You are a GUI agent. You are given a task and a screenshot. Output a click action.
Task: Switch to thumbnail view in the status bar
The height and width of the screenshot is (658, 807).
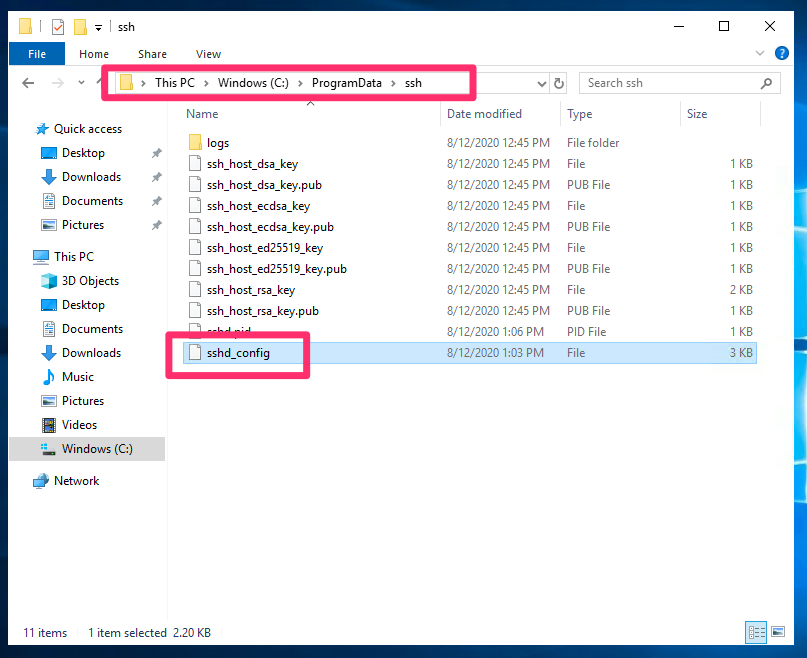click(778, 632)
